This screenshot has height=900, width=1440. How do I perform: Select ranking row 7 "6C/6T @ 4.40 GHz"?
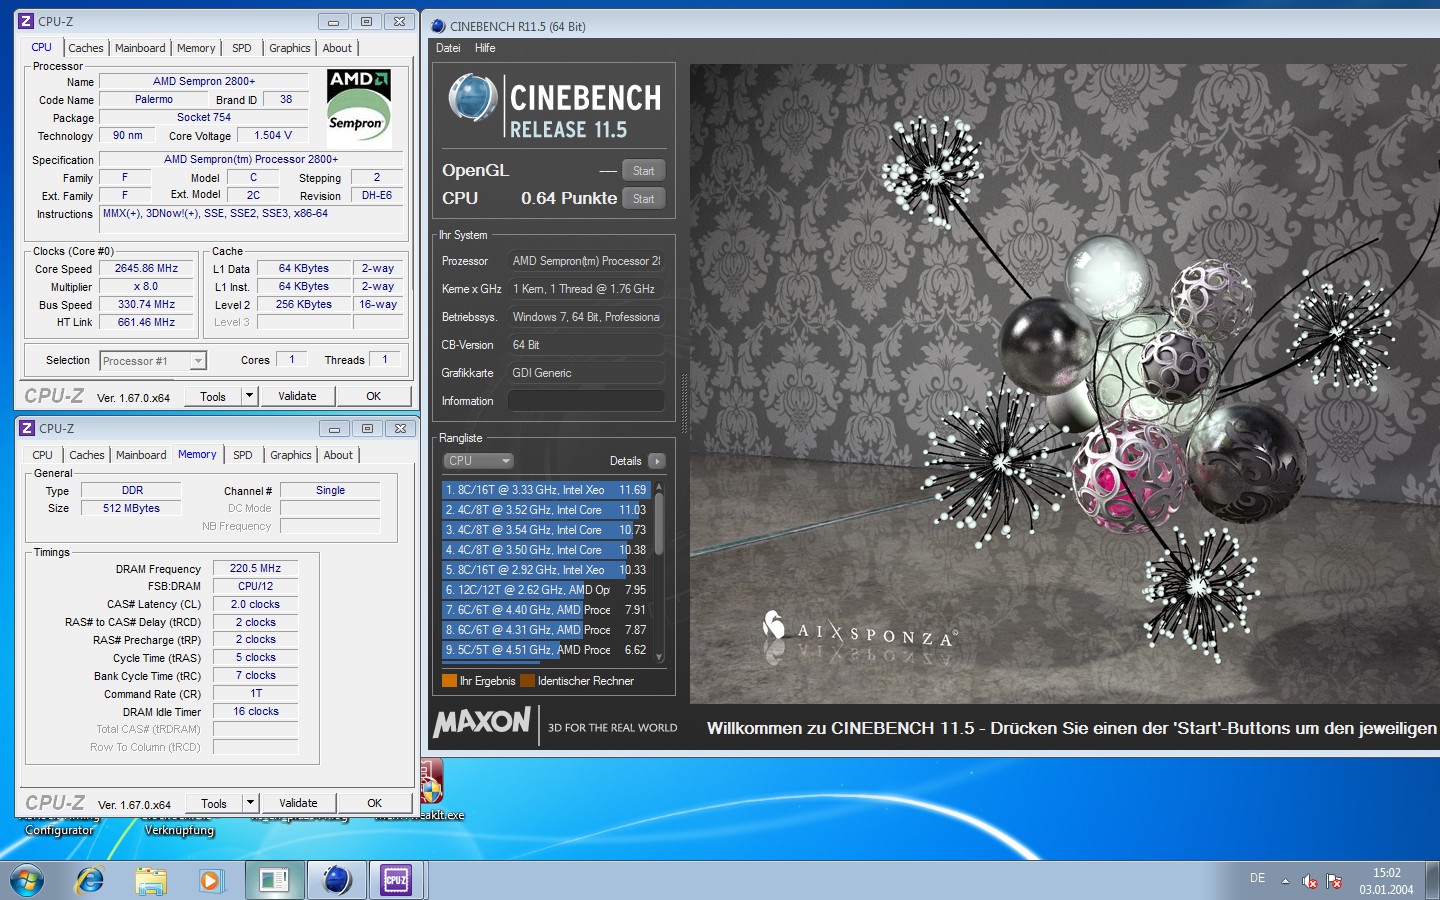(546, 610)
